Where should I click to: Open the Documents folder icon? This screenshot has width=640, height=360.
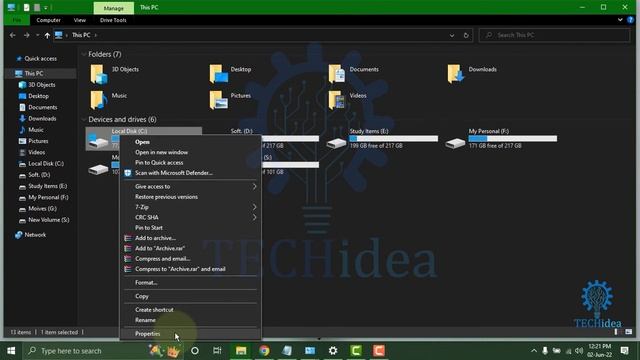tap(337, 74)
